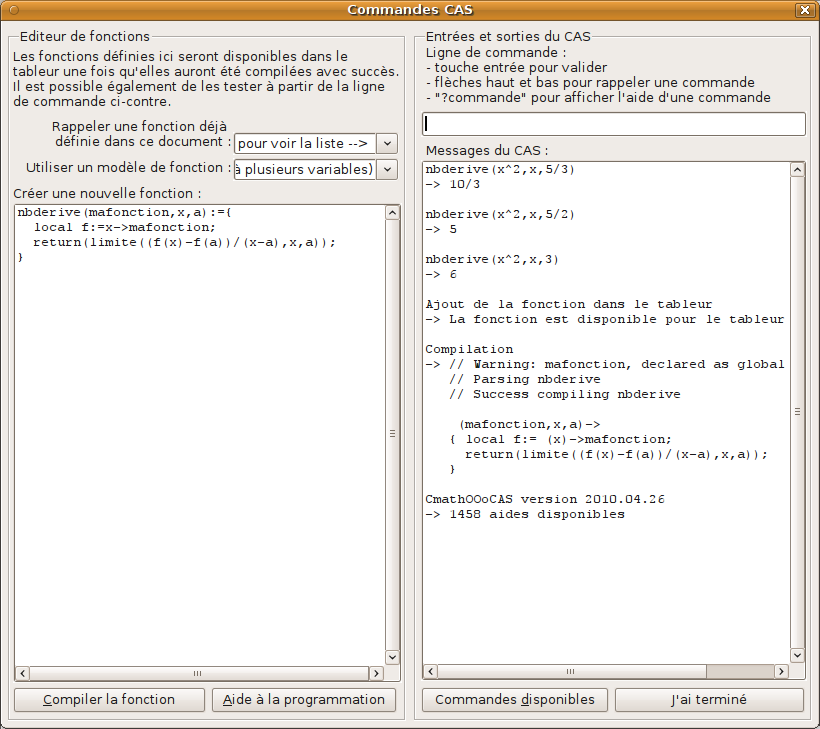Show 'Commandes disponibles' list
This screenshot has height=729, width=820.
(x=515, y=700)
